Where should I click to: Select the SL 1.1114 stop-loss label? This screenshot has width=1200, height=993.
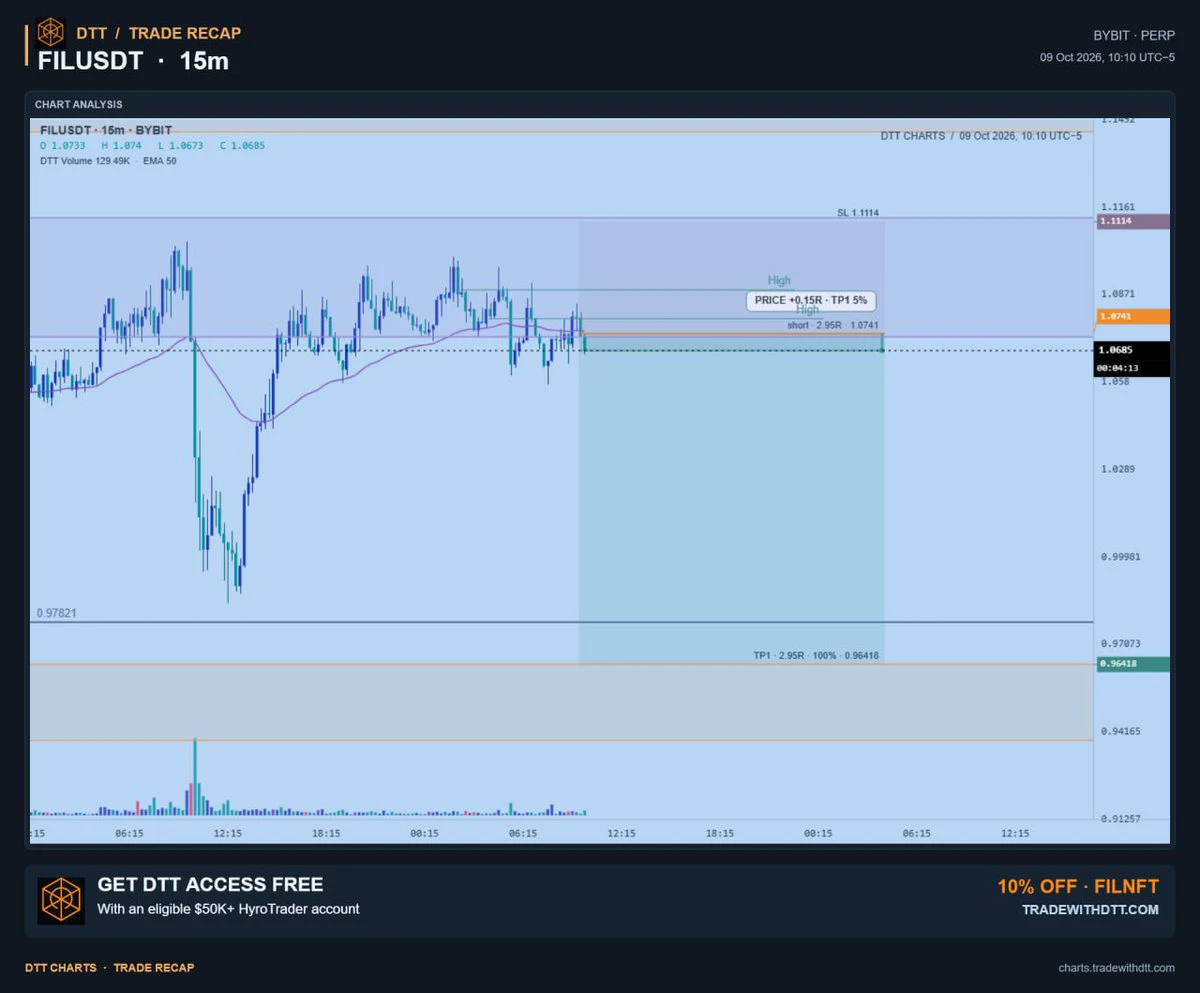pos(858,213)
